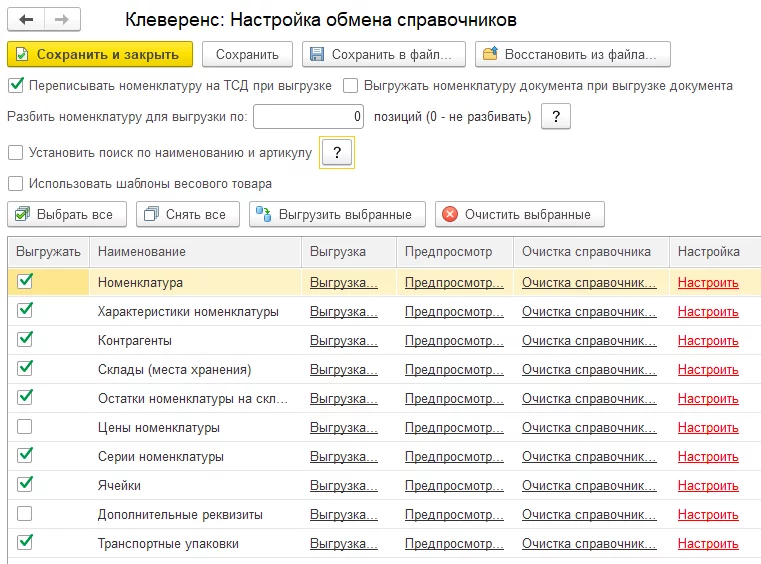Enable 'Использовать шаблоны весового товара' checkbox

coord(16,183)
